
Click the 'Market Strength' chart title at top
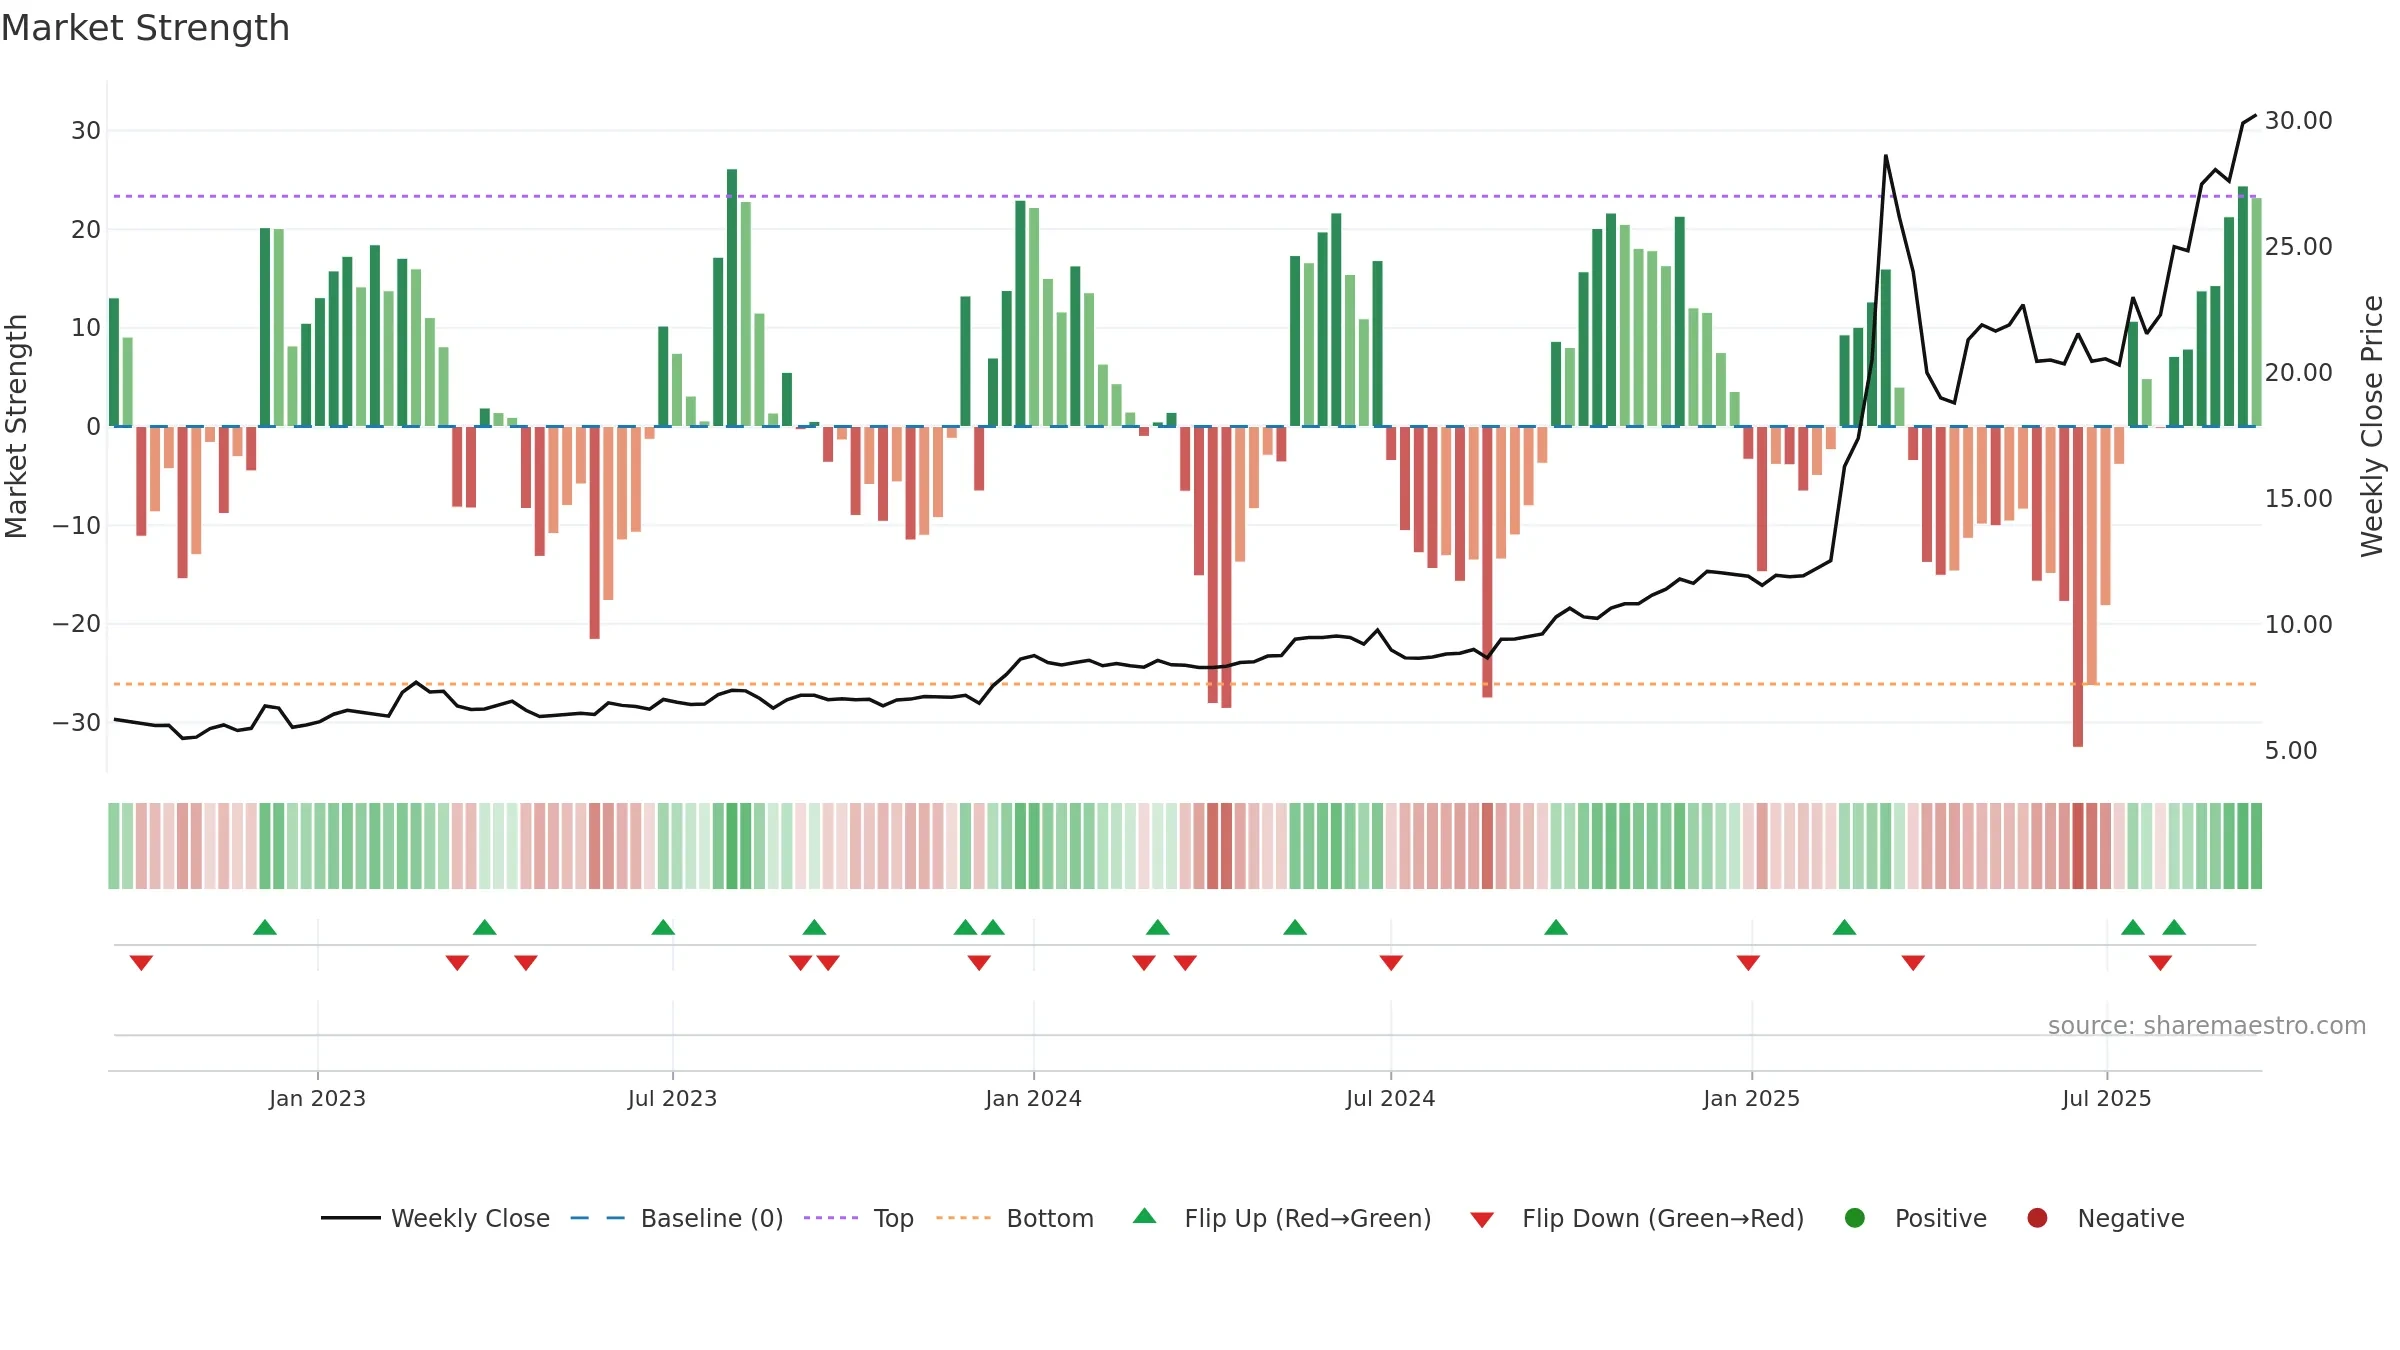tap(146, 28)
